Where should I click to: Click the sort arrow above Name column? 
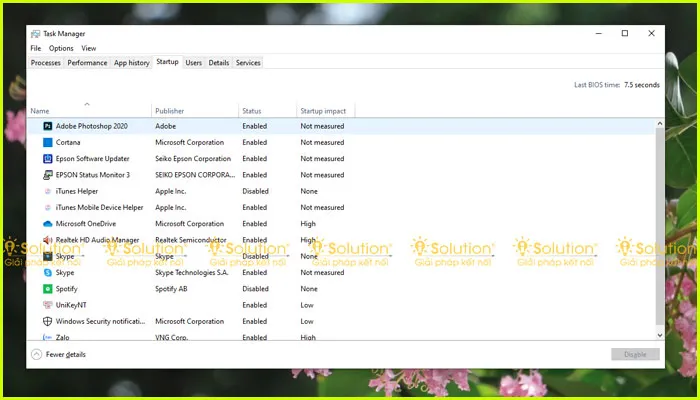[87, 104]
